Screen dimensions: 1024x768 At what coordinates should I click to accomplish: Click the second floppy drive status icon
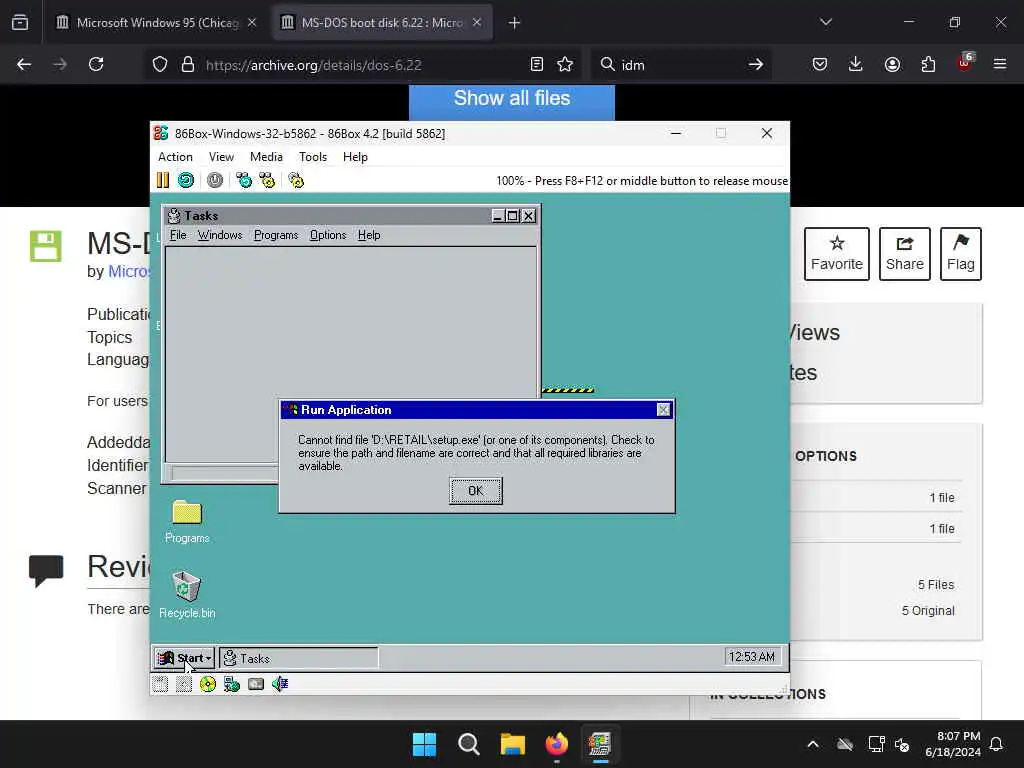184,684
